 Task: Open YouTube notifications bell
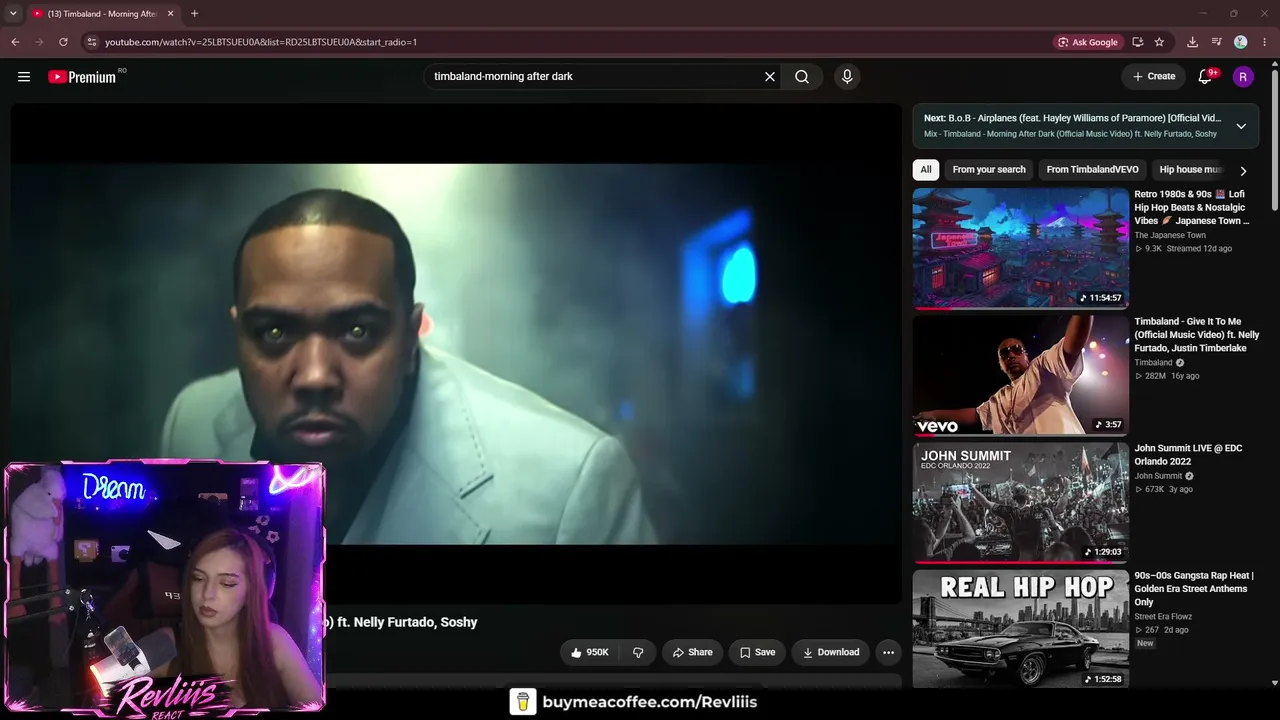(1205, 76)
